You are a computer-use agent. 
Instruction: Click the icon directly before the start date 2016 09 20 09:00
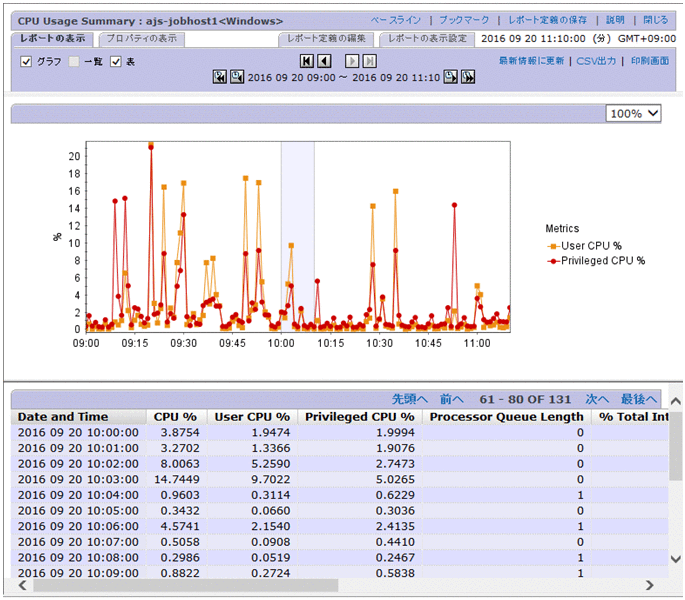click(236, 77)
